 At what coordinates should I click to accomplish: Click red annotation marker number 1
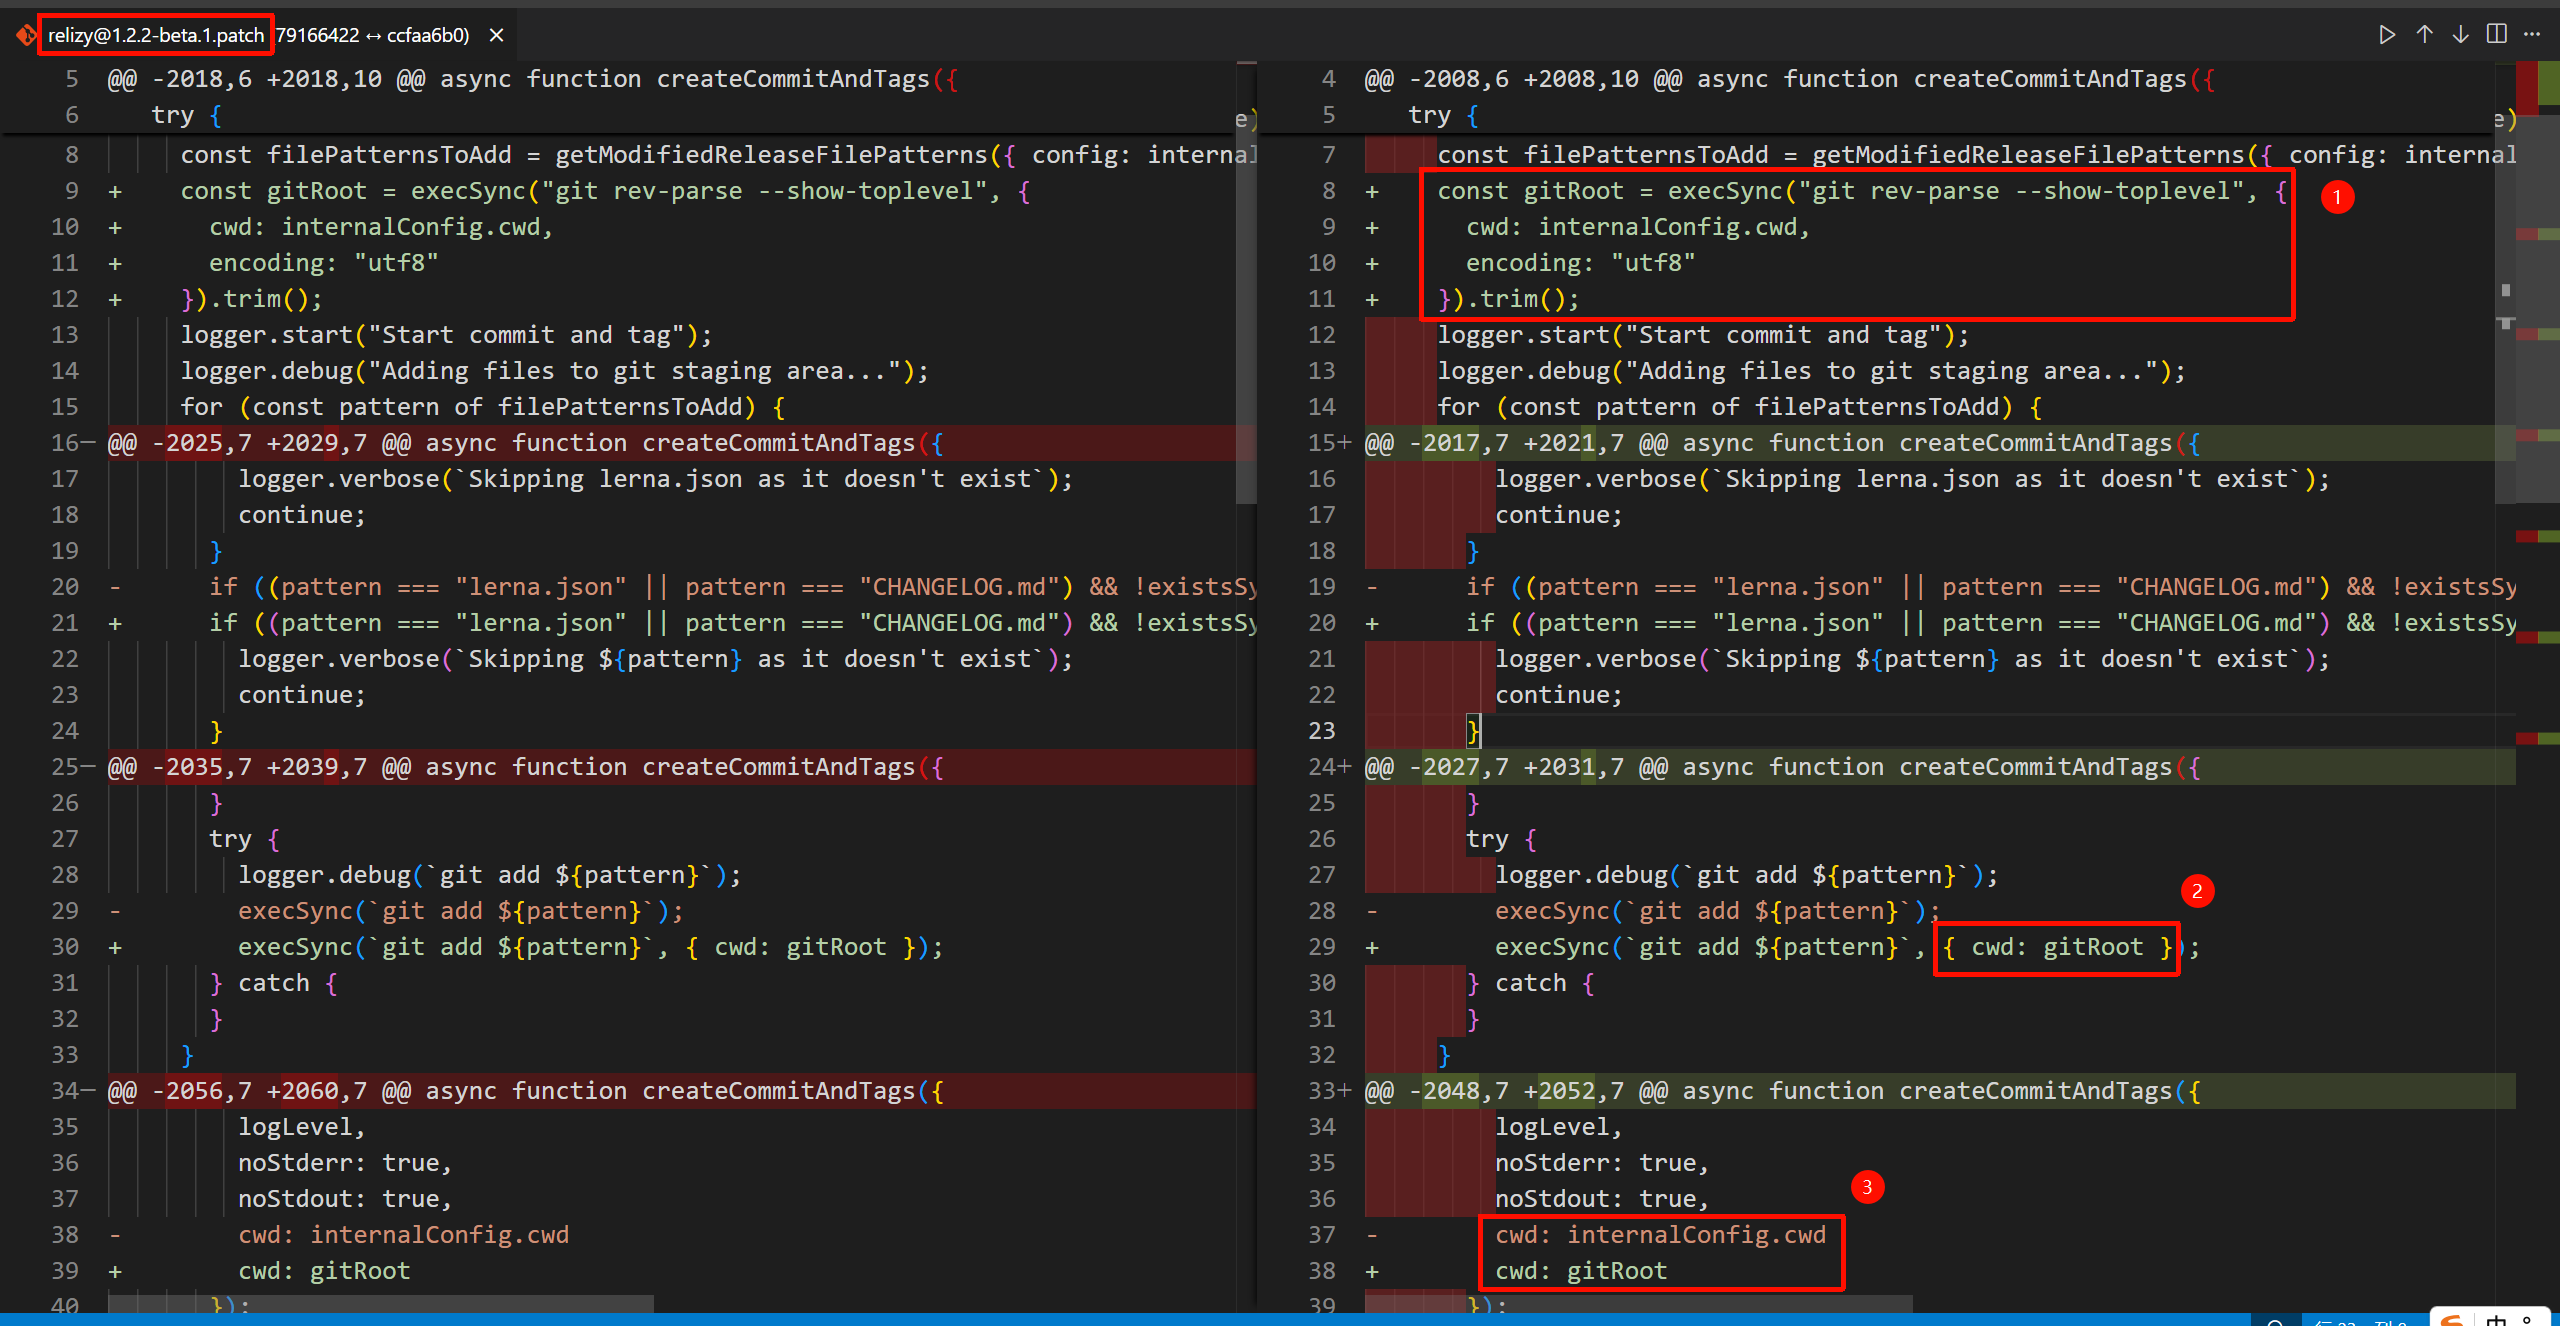pos(2337,197)
